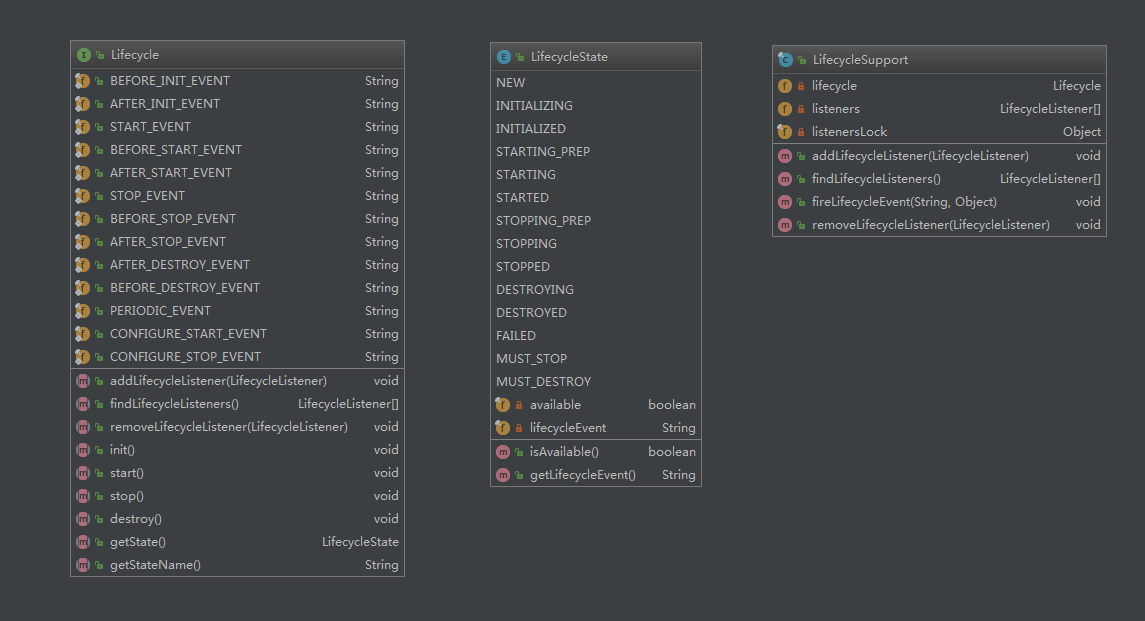Select the LifecycleSupport node title
Viewport: 1145px width, 621px height.
(x=860, y=60)
